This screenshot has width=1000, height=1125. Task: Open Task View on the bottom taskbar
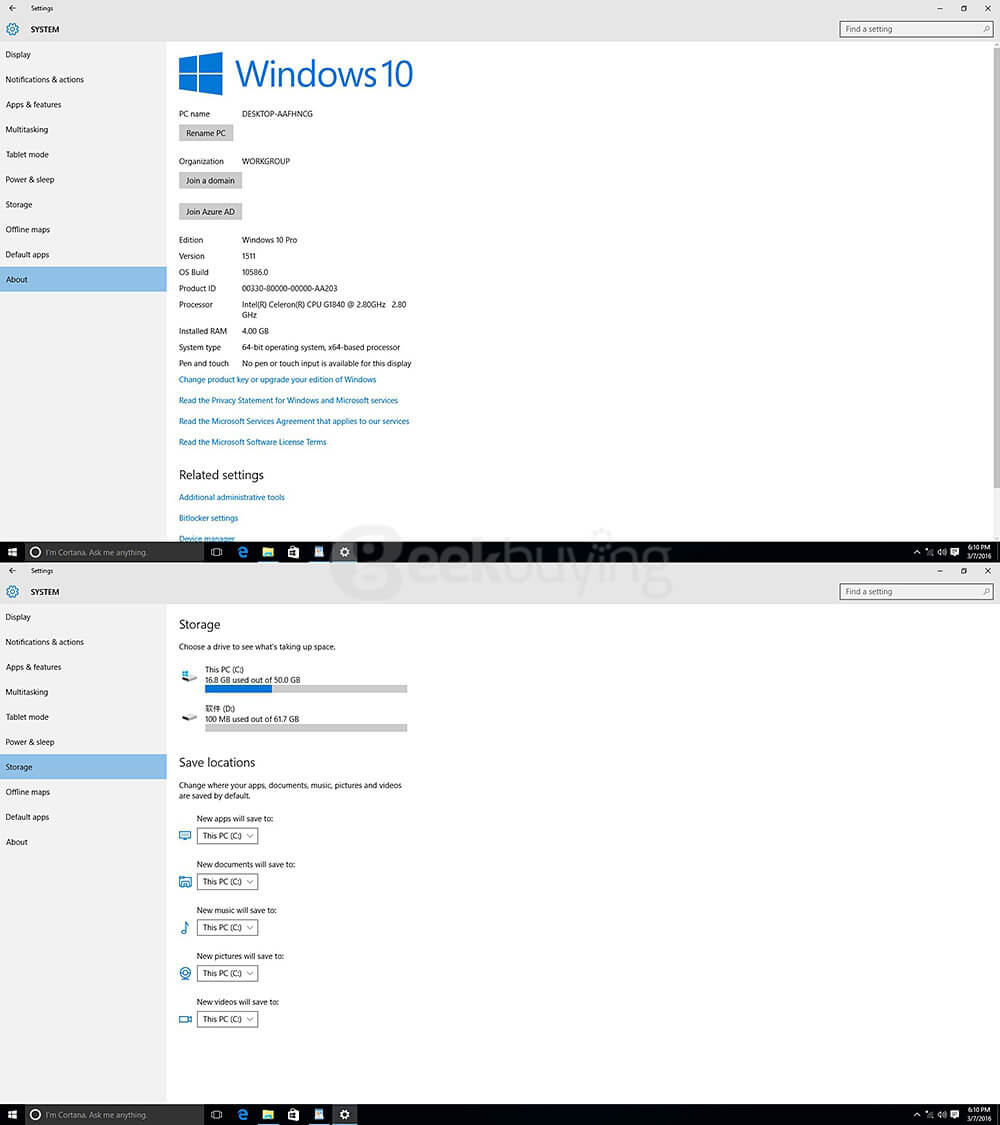(x=217, y=1114)
